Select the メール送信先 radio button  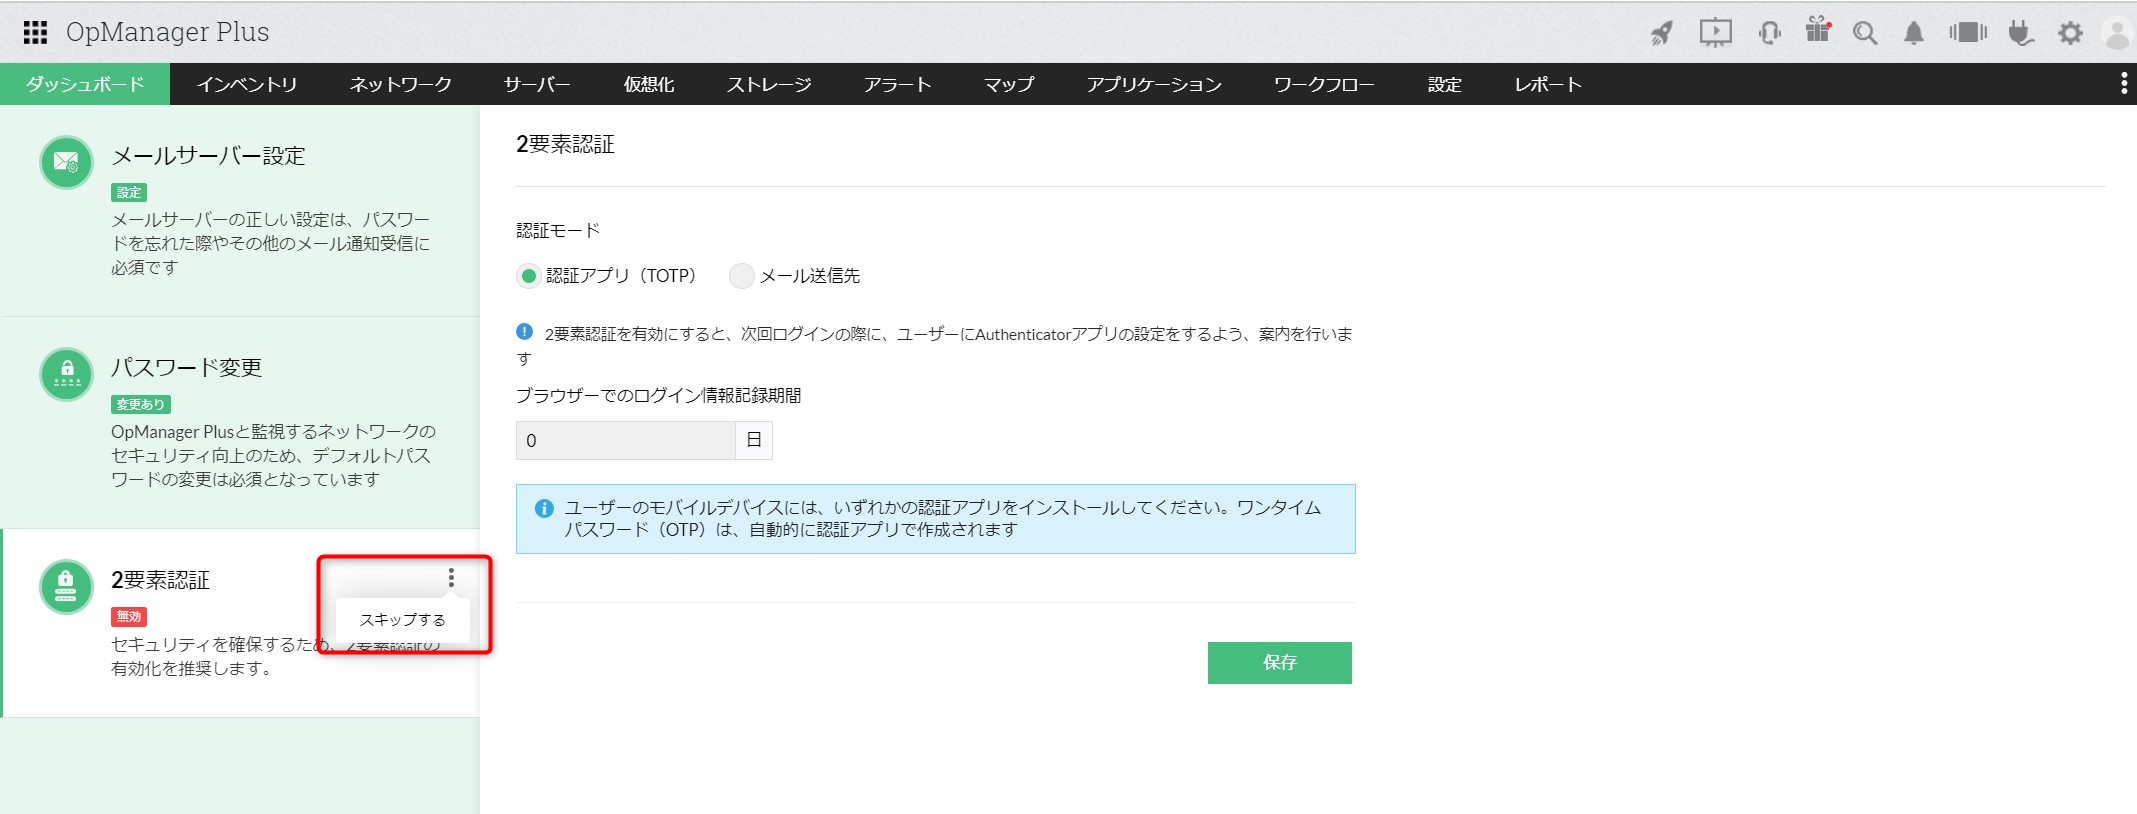741,276
